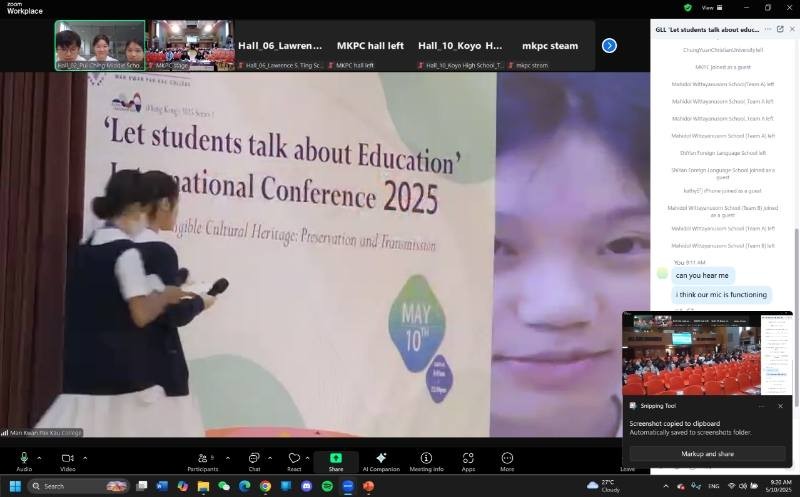800x497 pixels.
Task: Open the Windows Start menu
Action: 15,486
